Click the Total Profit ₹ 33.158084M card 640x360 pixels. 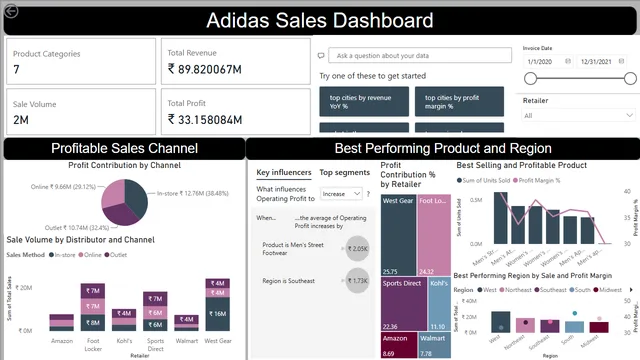[x=236, y=112]
